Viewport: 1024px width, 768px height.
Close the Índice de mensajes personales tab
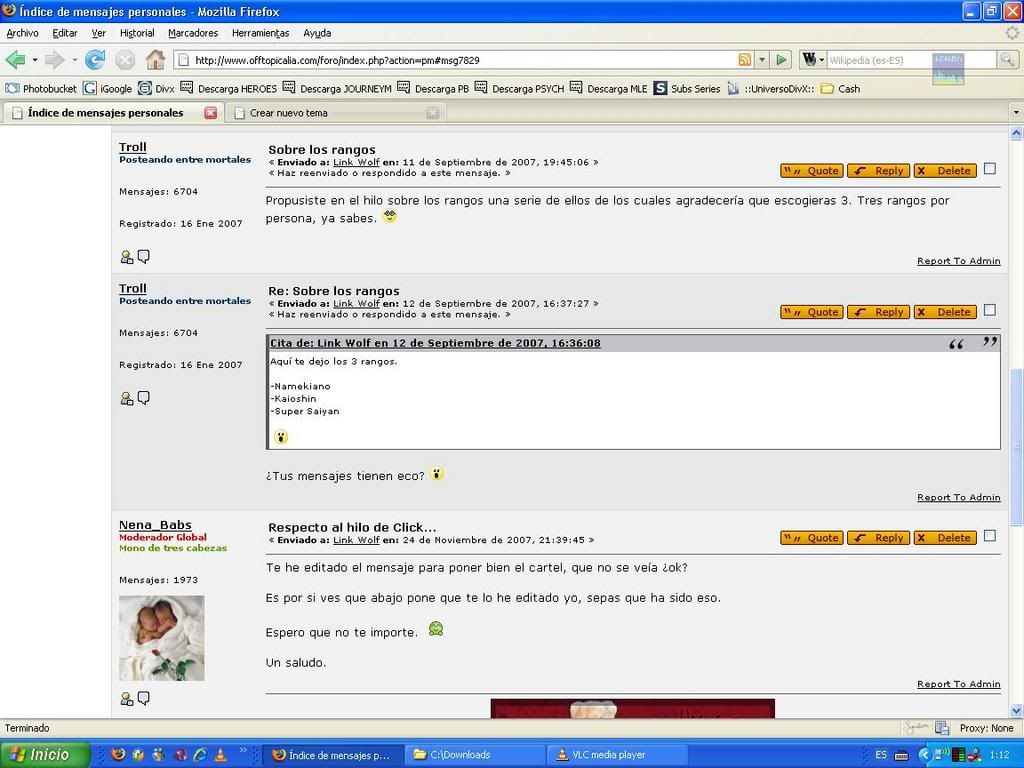211,113
